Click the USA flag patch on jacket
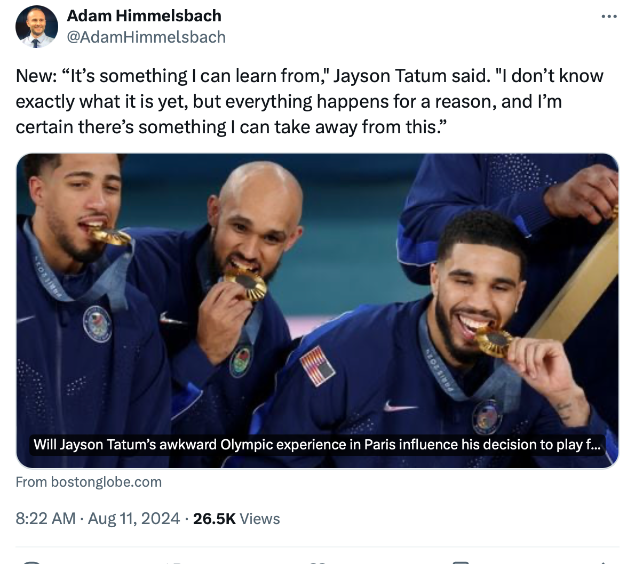The width and height of the screenshot is (635, 564). (318, 366)
